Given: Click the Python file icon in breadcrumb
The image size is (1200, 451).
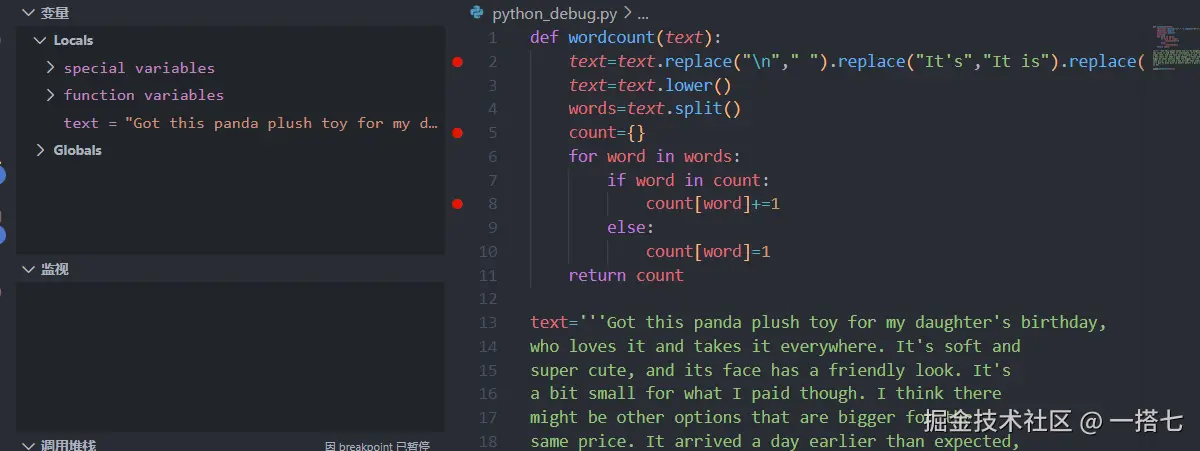Looking at the screenshot, I should (476, 13).
